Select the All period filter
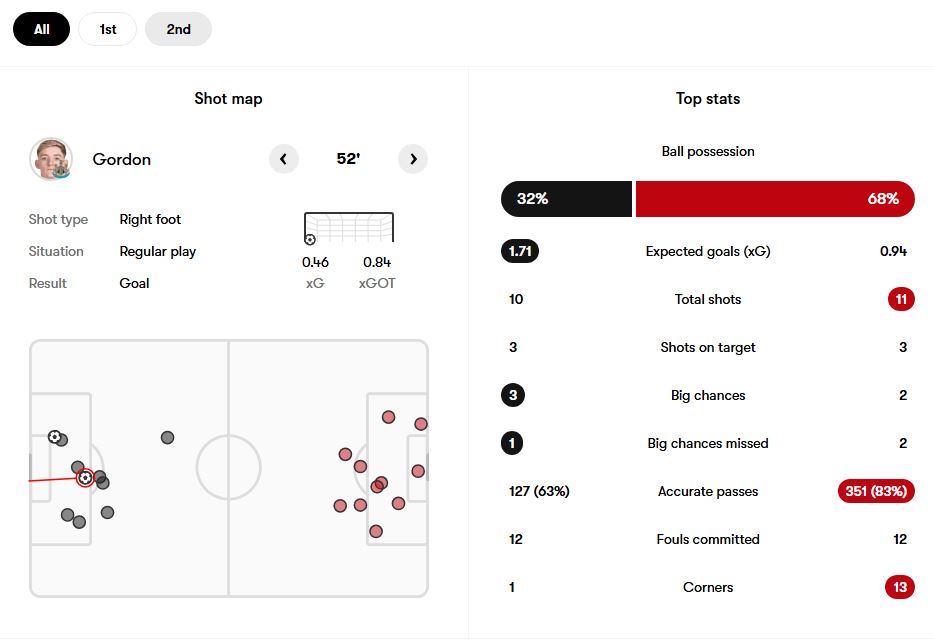Viewport: 934px width, 640px height. [41, 29]
